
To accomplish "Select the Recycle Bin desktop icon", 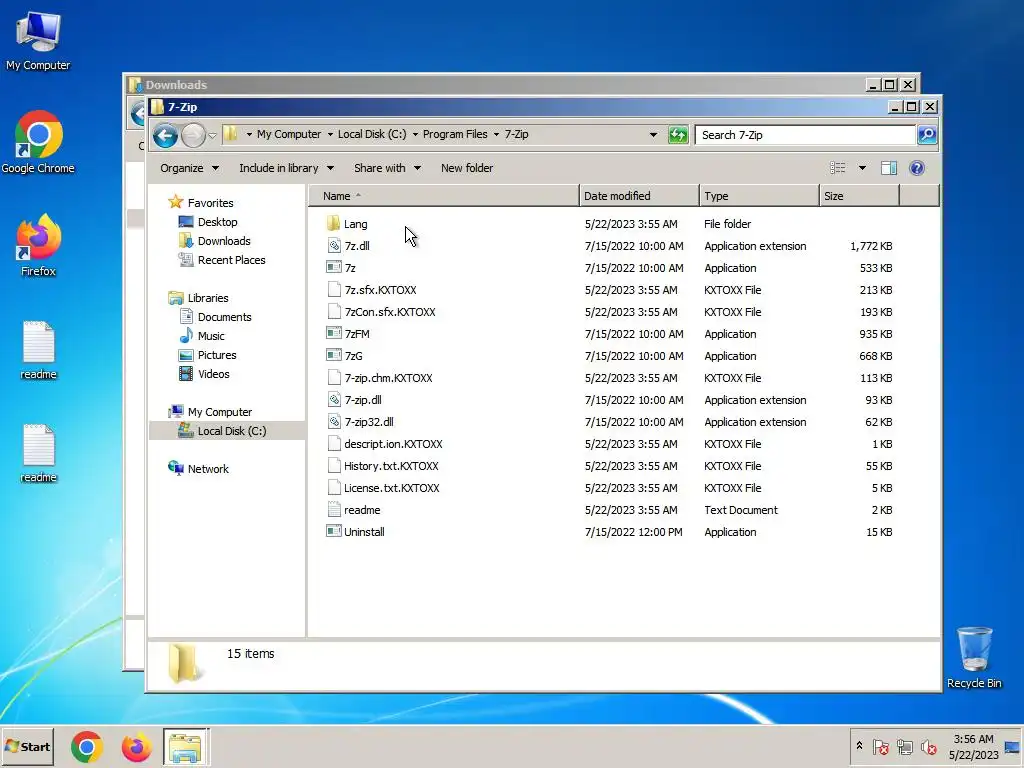I will tap(974, 658).
